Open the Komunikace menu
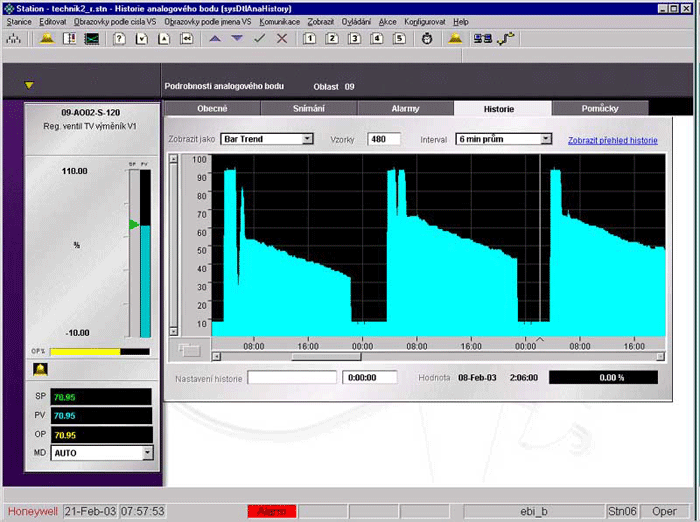Viewport: 700px width, 522px height. (279, 21)
